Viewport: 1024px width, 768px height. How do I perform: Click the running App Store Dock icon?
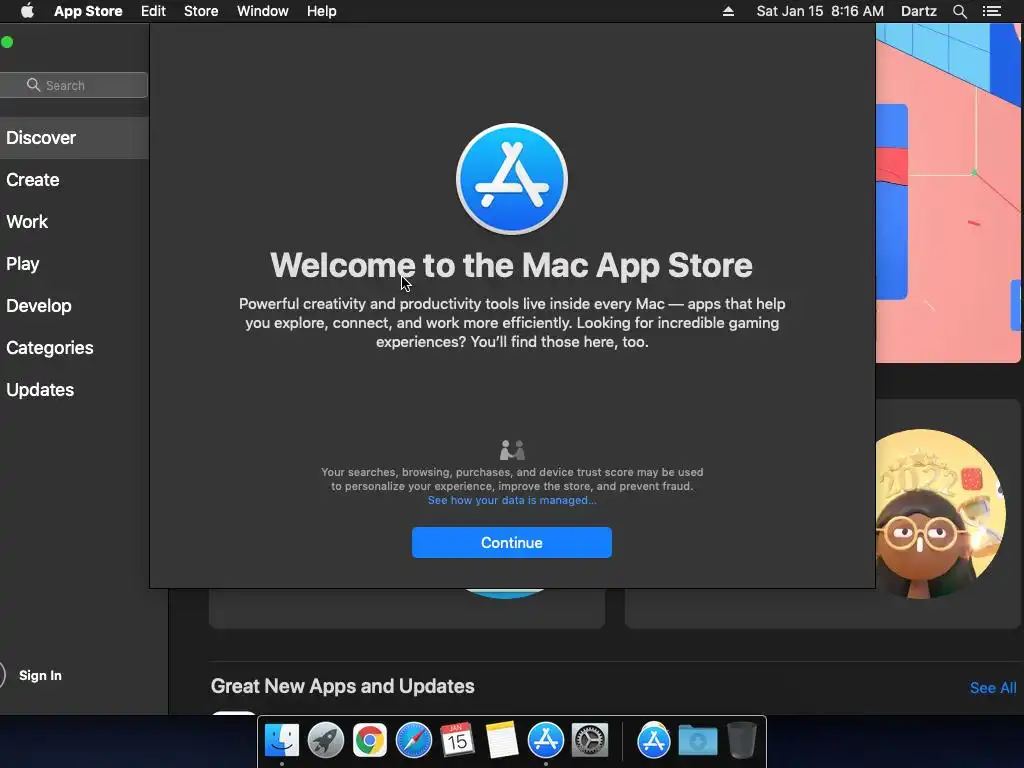click(545, 741)
